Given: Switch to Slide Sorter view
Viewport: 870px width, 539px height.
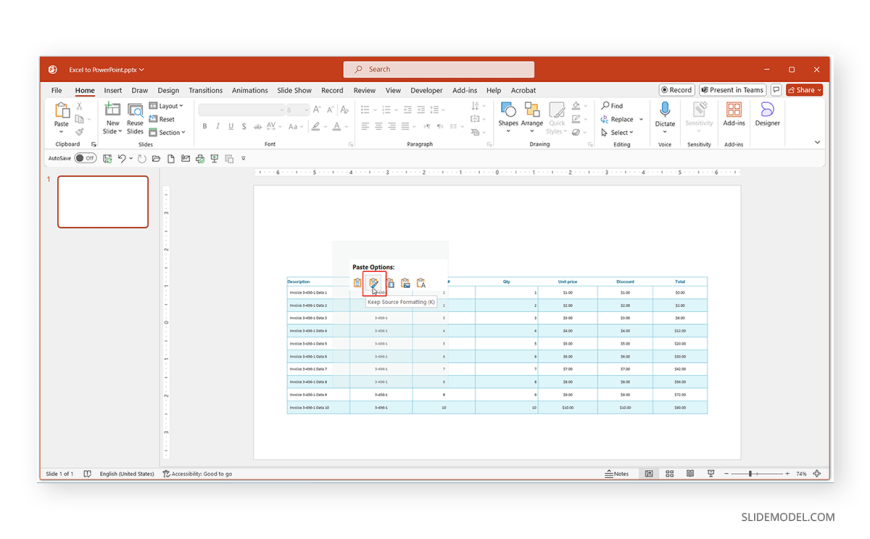Looking at the screenshot, I should coord(670,474).
